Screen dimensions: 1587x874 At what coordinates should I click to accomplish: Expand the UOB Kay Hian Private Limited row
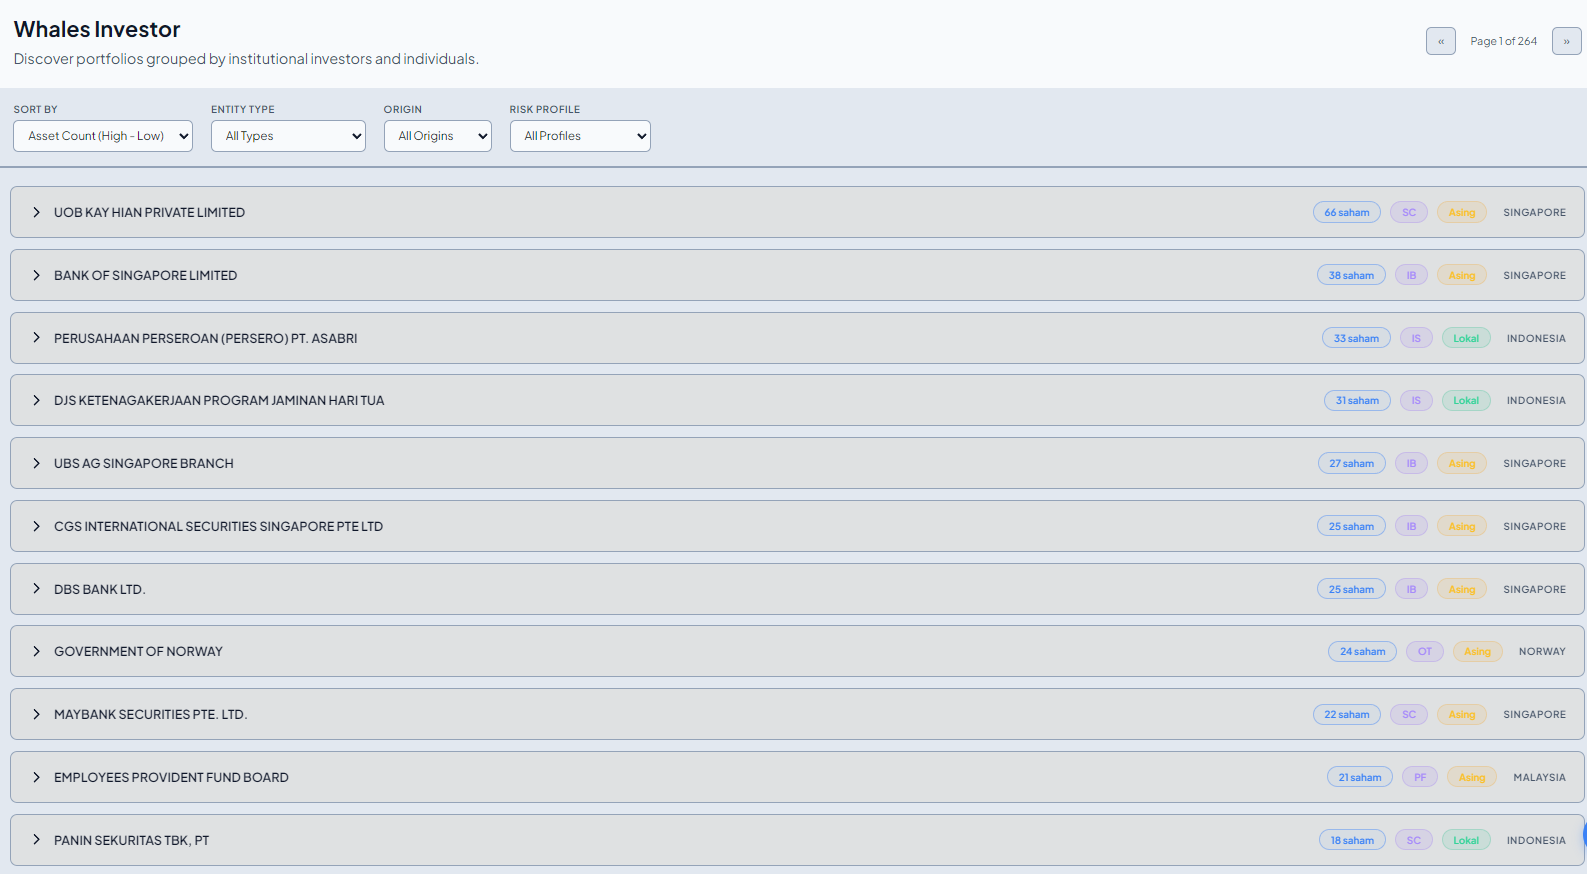797,212
